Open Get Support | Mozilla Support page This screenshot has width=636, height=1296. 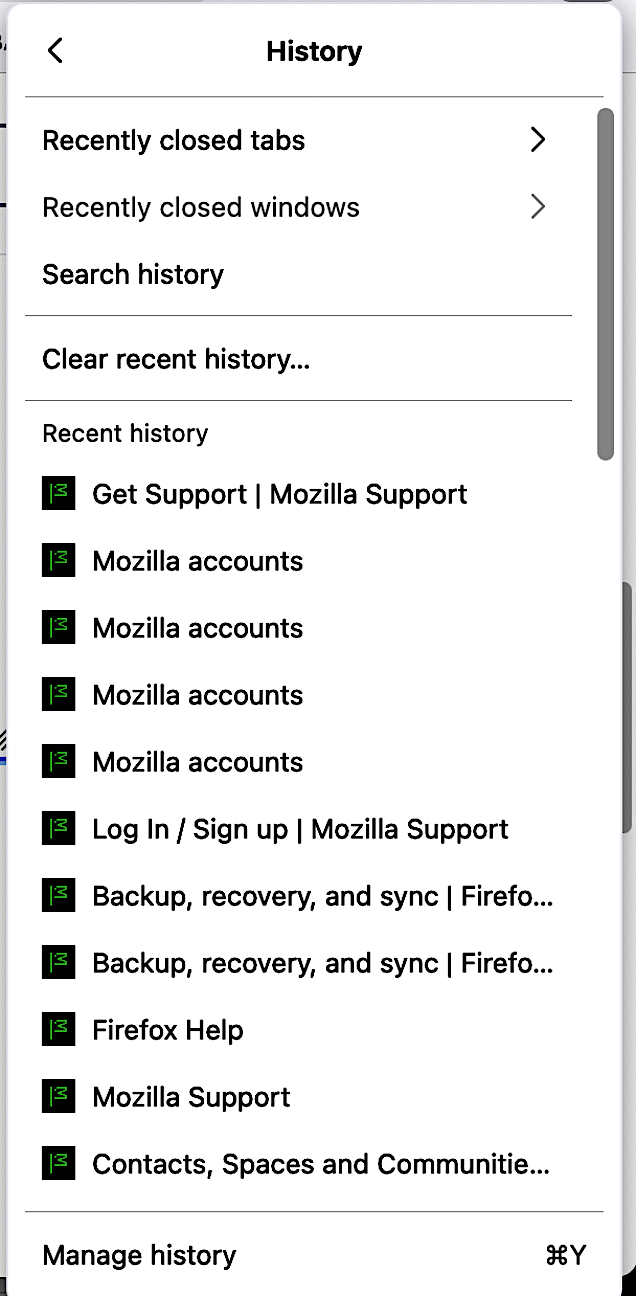click(298, 494)
